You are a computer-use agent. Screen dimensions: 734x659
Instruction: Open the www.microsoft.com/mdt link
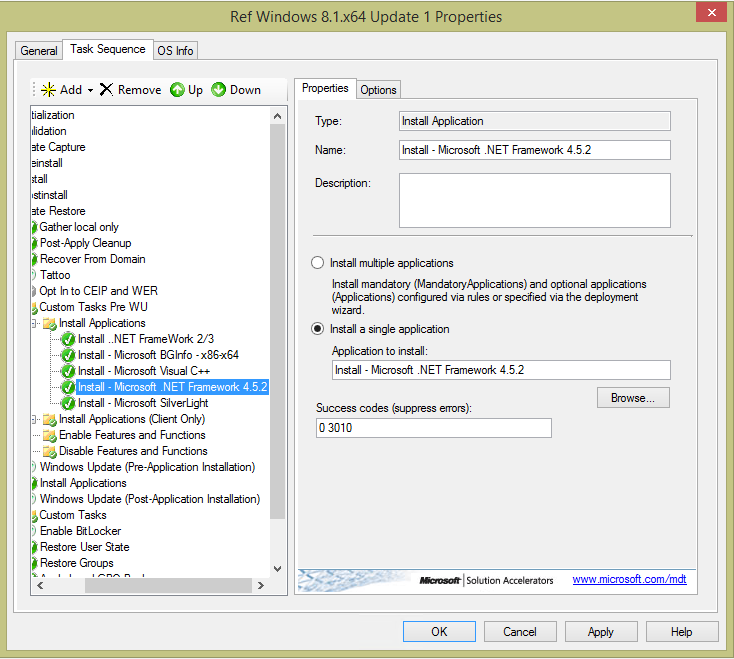(x=629, y=579)
